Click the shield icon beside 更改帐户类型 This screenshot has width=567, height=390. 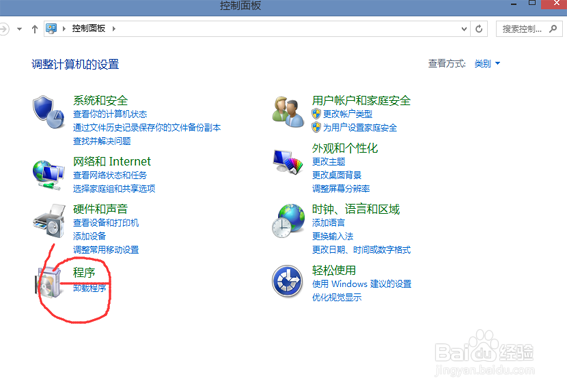pos(316,114)
